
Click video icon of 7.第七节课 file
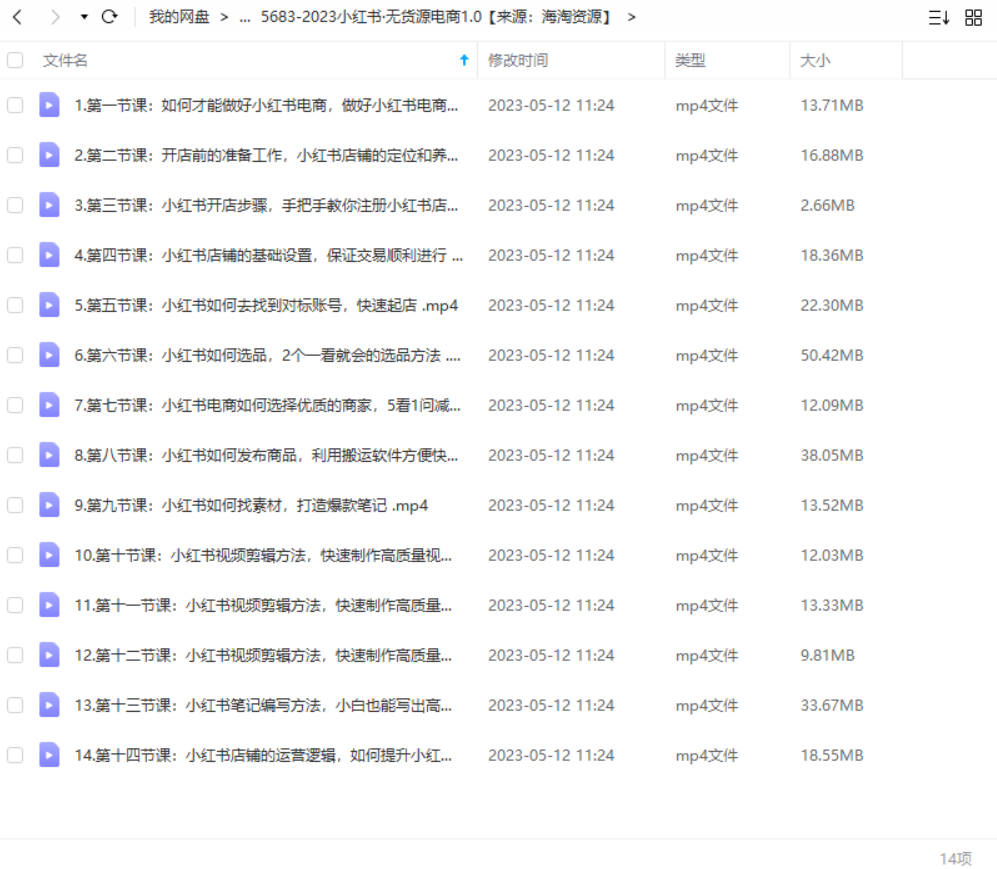pyautogui.click(x=49, y=405)
